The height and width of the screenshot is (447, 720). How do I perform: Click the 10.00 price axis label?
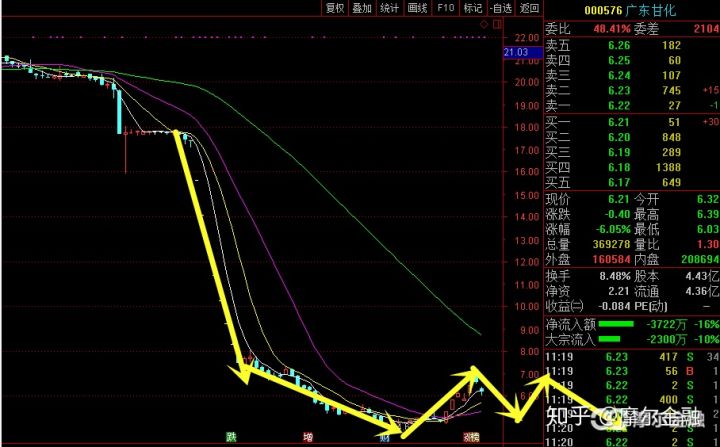coord(527,307)
